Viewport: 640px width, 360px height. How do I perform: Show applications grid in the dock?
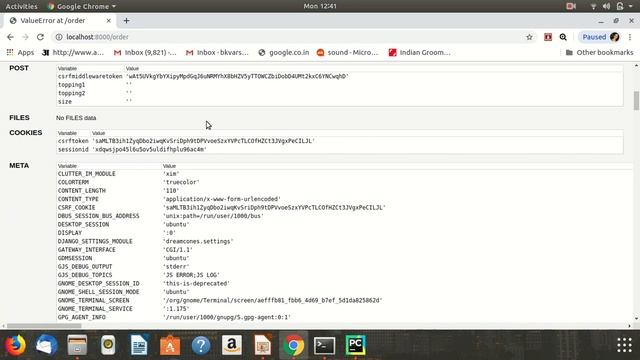(624, 345)
